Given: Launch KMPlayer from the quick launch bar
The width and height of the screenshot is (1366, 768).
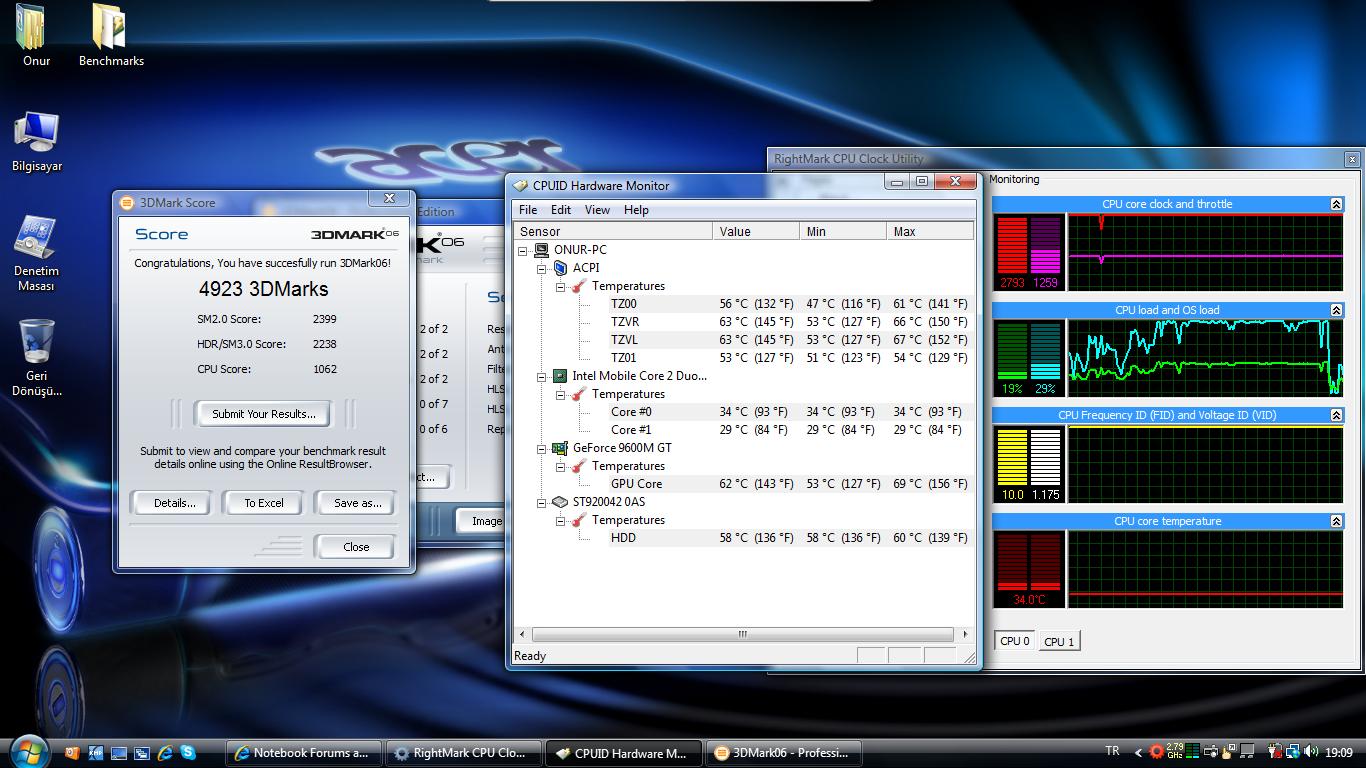Looking at the screenshot, I should click(x=96, y=753).
